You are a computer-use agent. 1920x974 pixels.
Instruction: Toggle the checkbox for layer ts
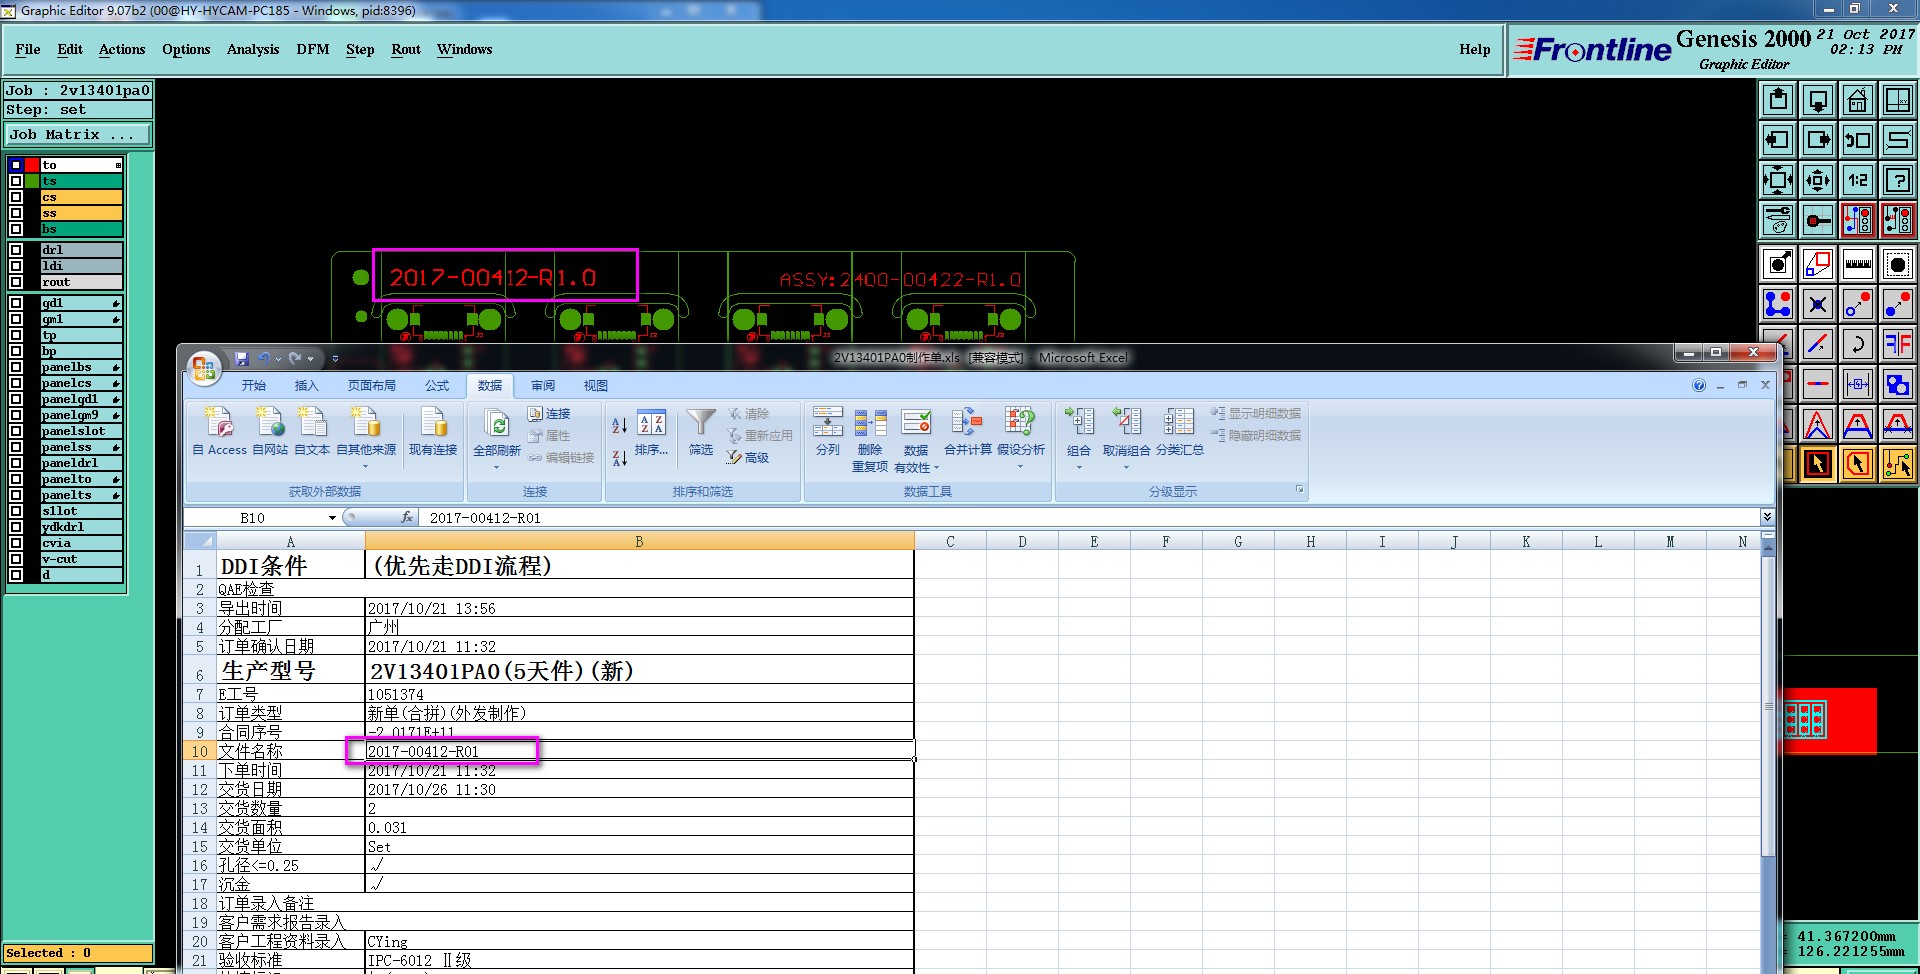pos(16,181)
